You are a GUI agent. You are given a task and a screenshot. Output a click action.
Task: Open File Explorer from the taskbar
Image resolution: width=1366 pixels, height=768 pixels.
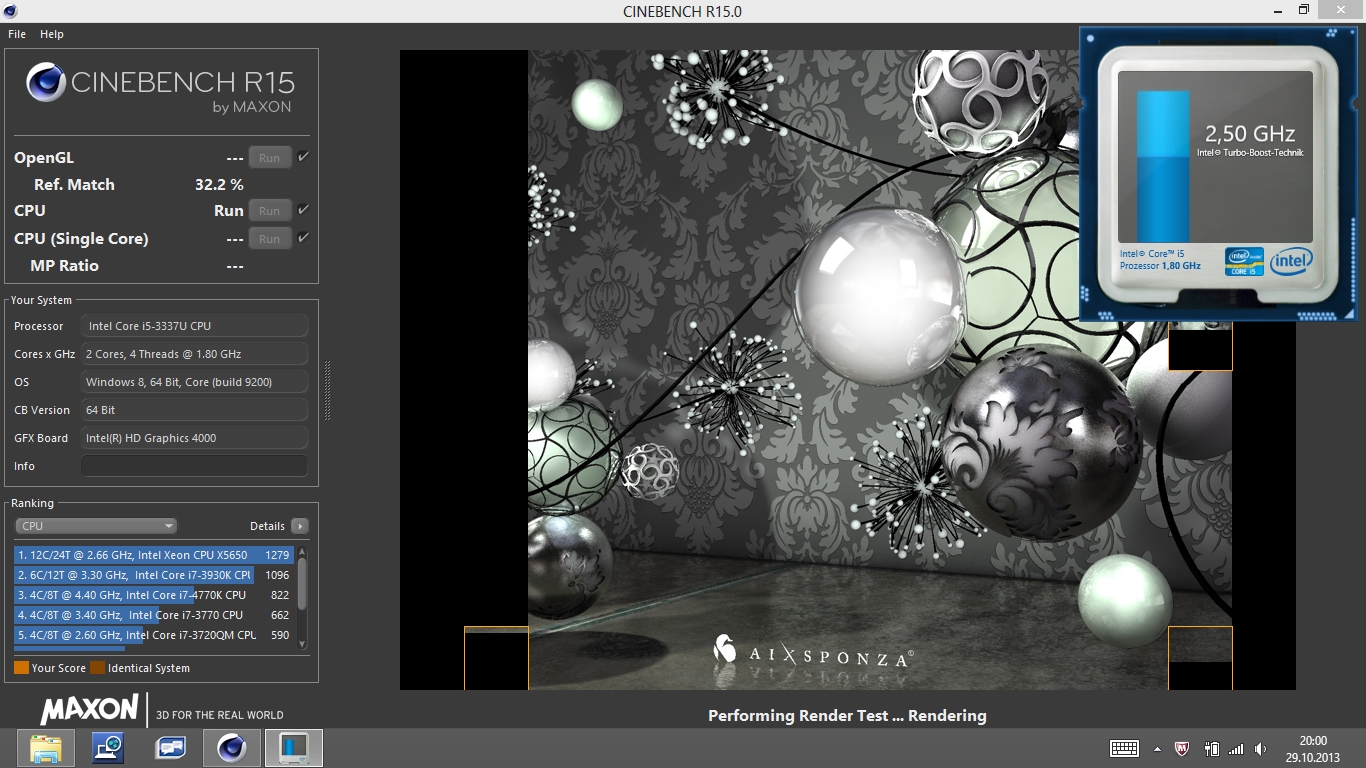46,747
